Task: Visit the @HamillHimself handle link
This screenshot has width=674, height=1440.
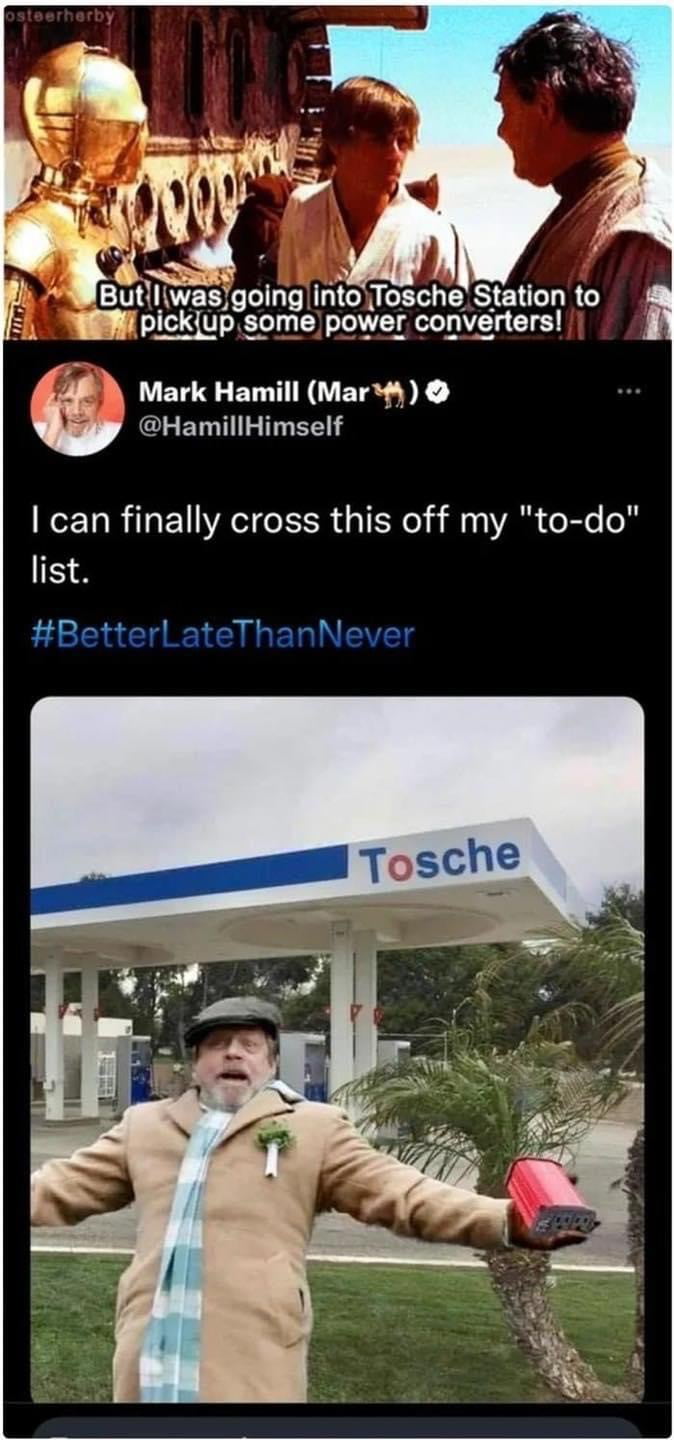Action: click(x=241, y=426)
